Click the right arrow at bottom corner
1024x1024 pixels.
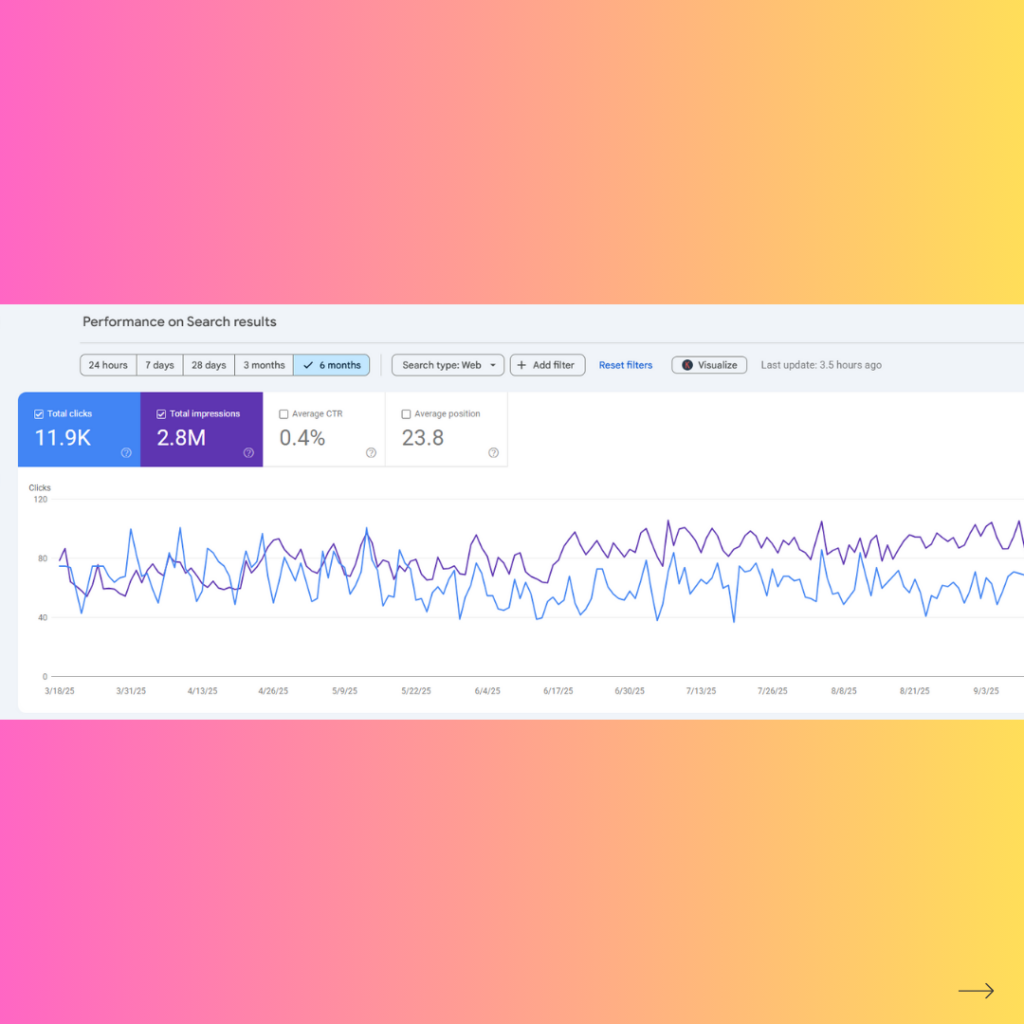pos(976,991)
